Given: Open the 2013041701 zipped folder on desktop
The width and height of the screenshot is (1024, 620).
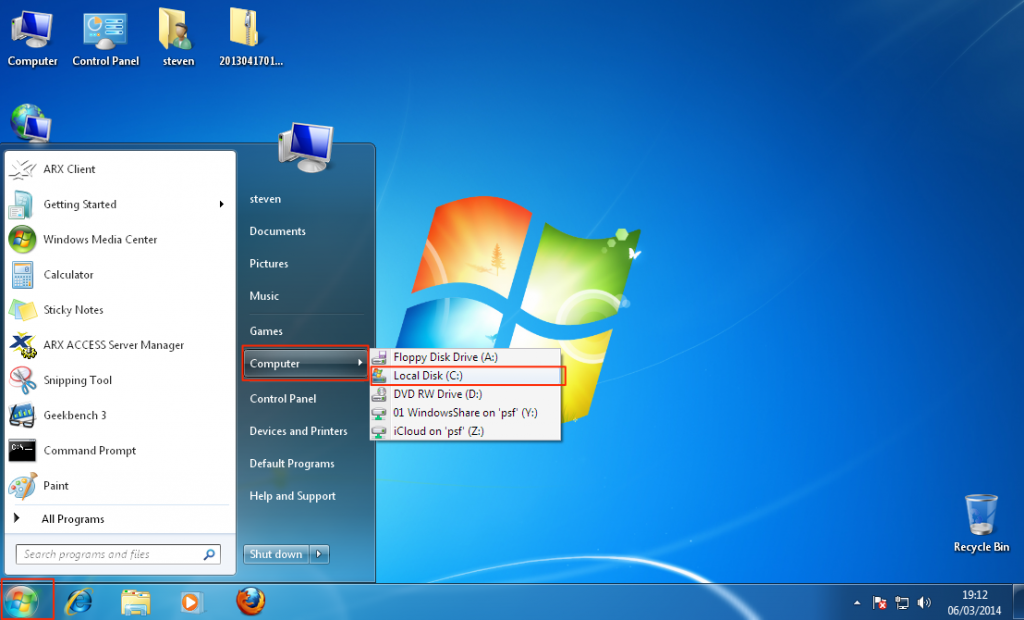Looking at the screenshot, I should coord(250,39).
